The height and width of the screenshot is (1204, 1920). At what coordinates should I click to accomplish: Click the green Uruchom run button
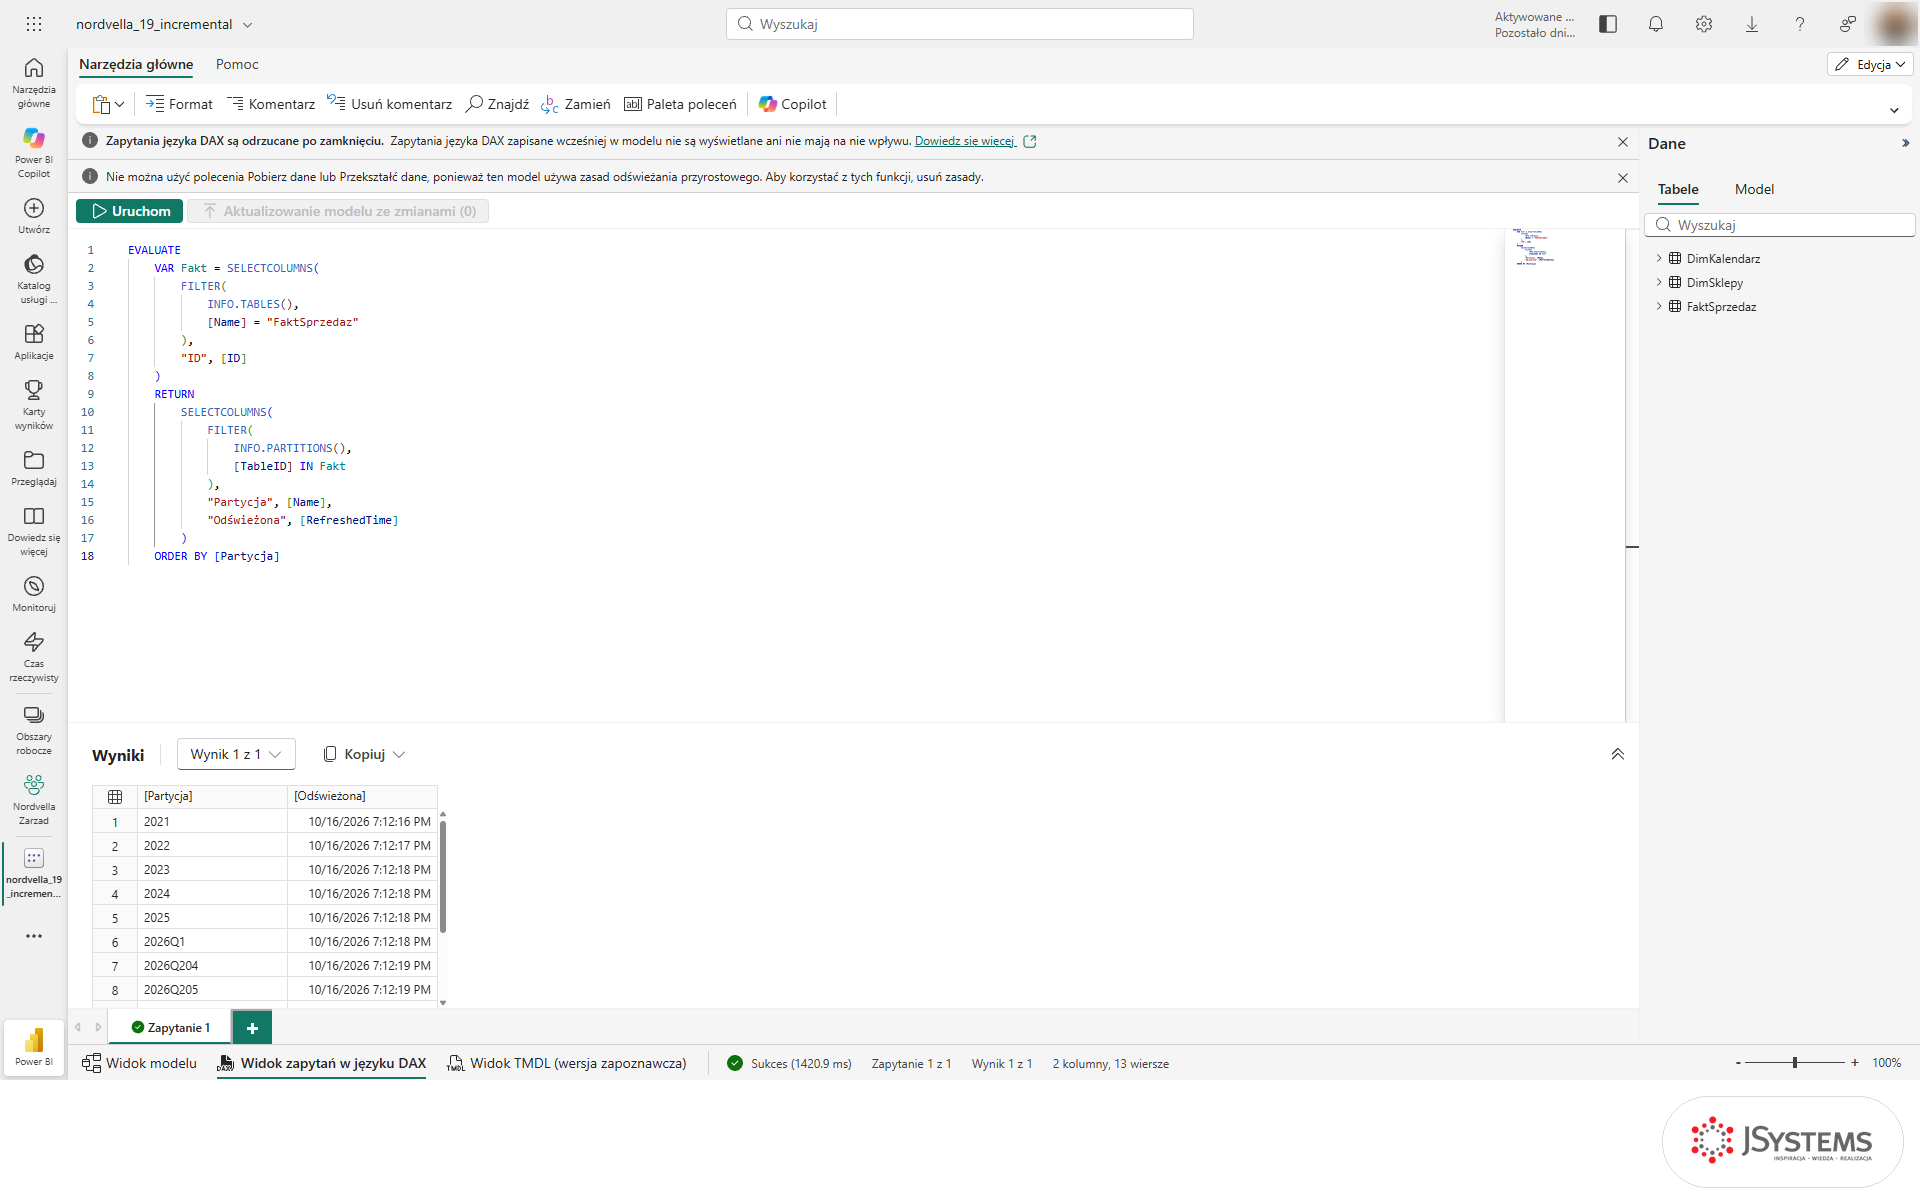pos(130,211)
